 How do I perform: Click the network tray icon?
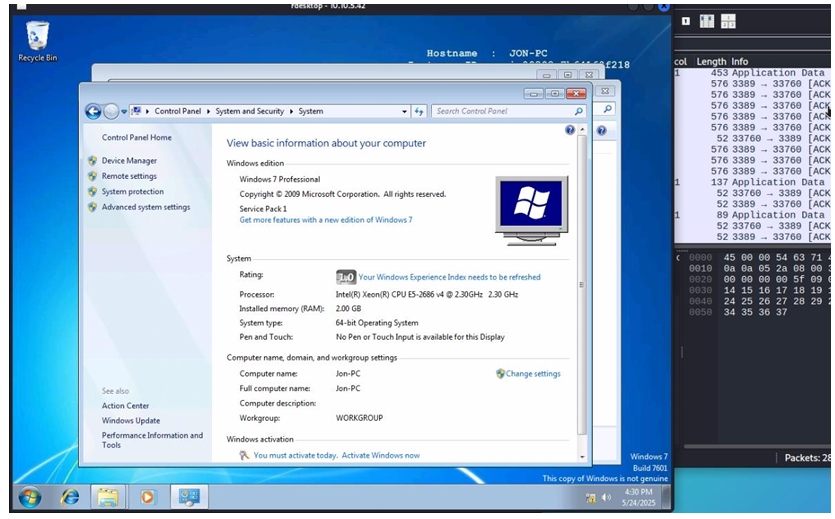(591, 498)
